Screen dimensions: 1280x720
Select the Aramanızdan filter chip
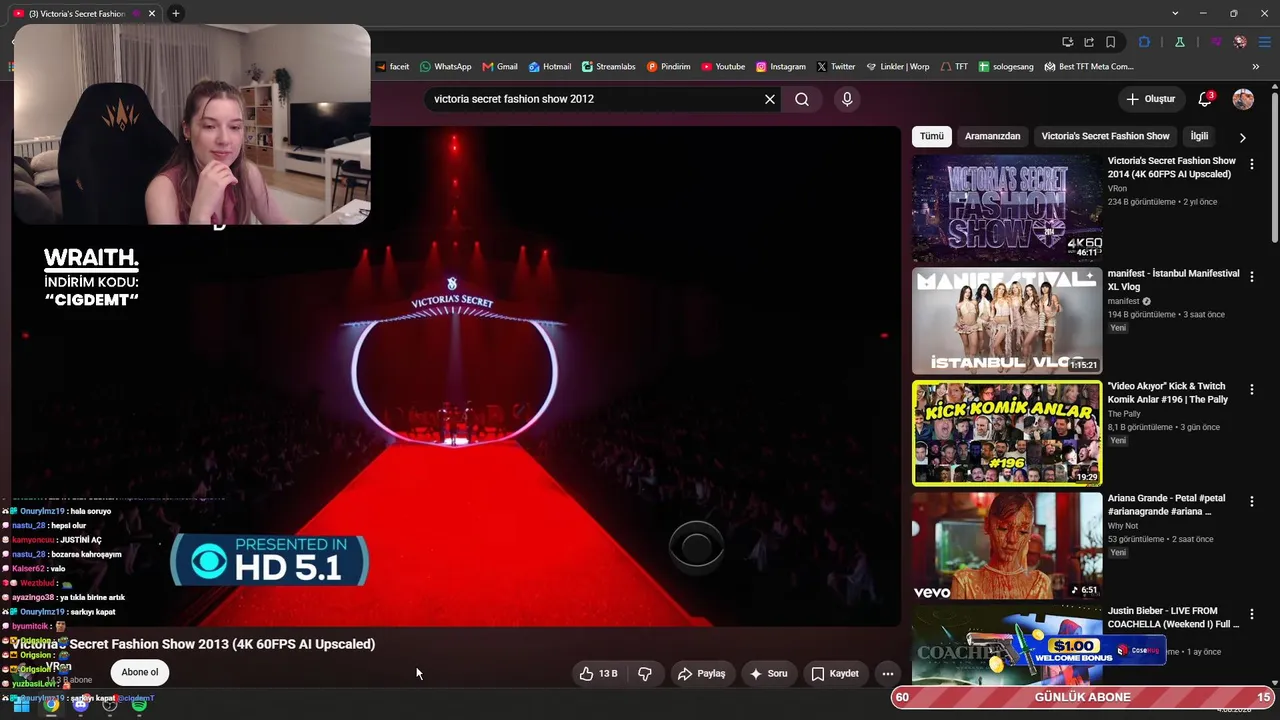[x=993, y=136]
